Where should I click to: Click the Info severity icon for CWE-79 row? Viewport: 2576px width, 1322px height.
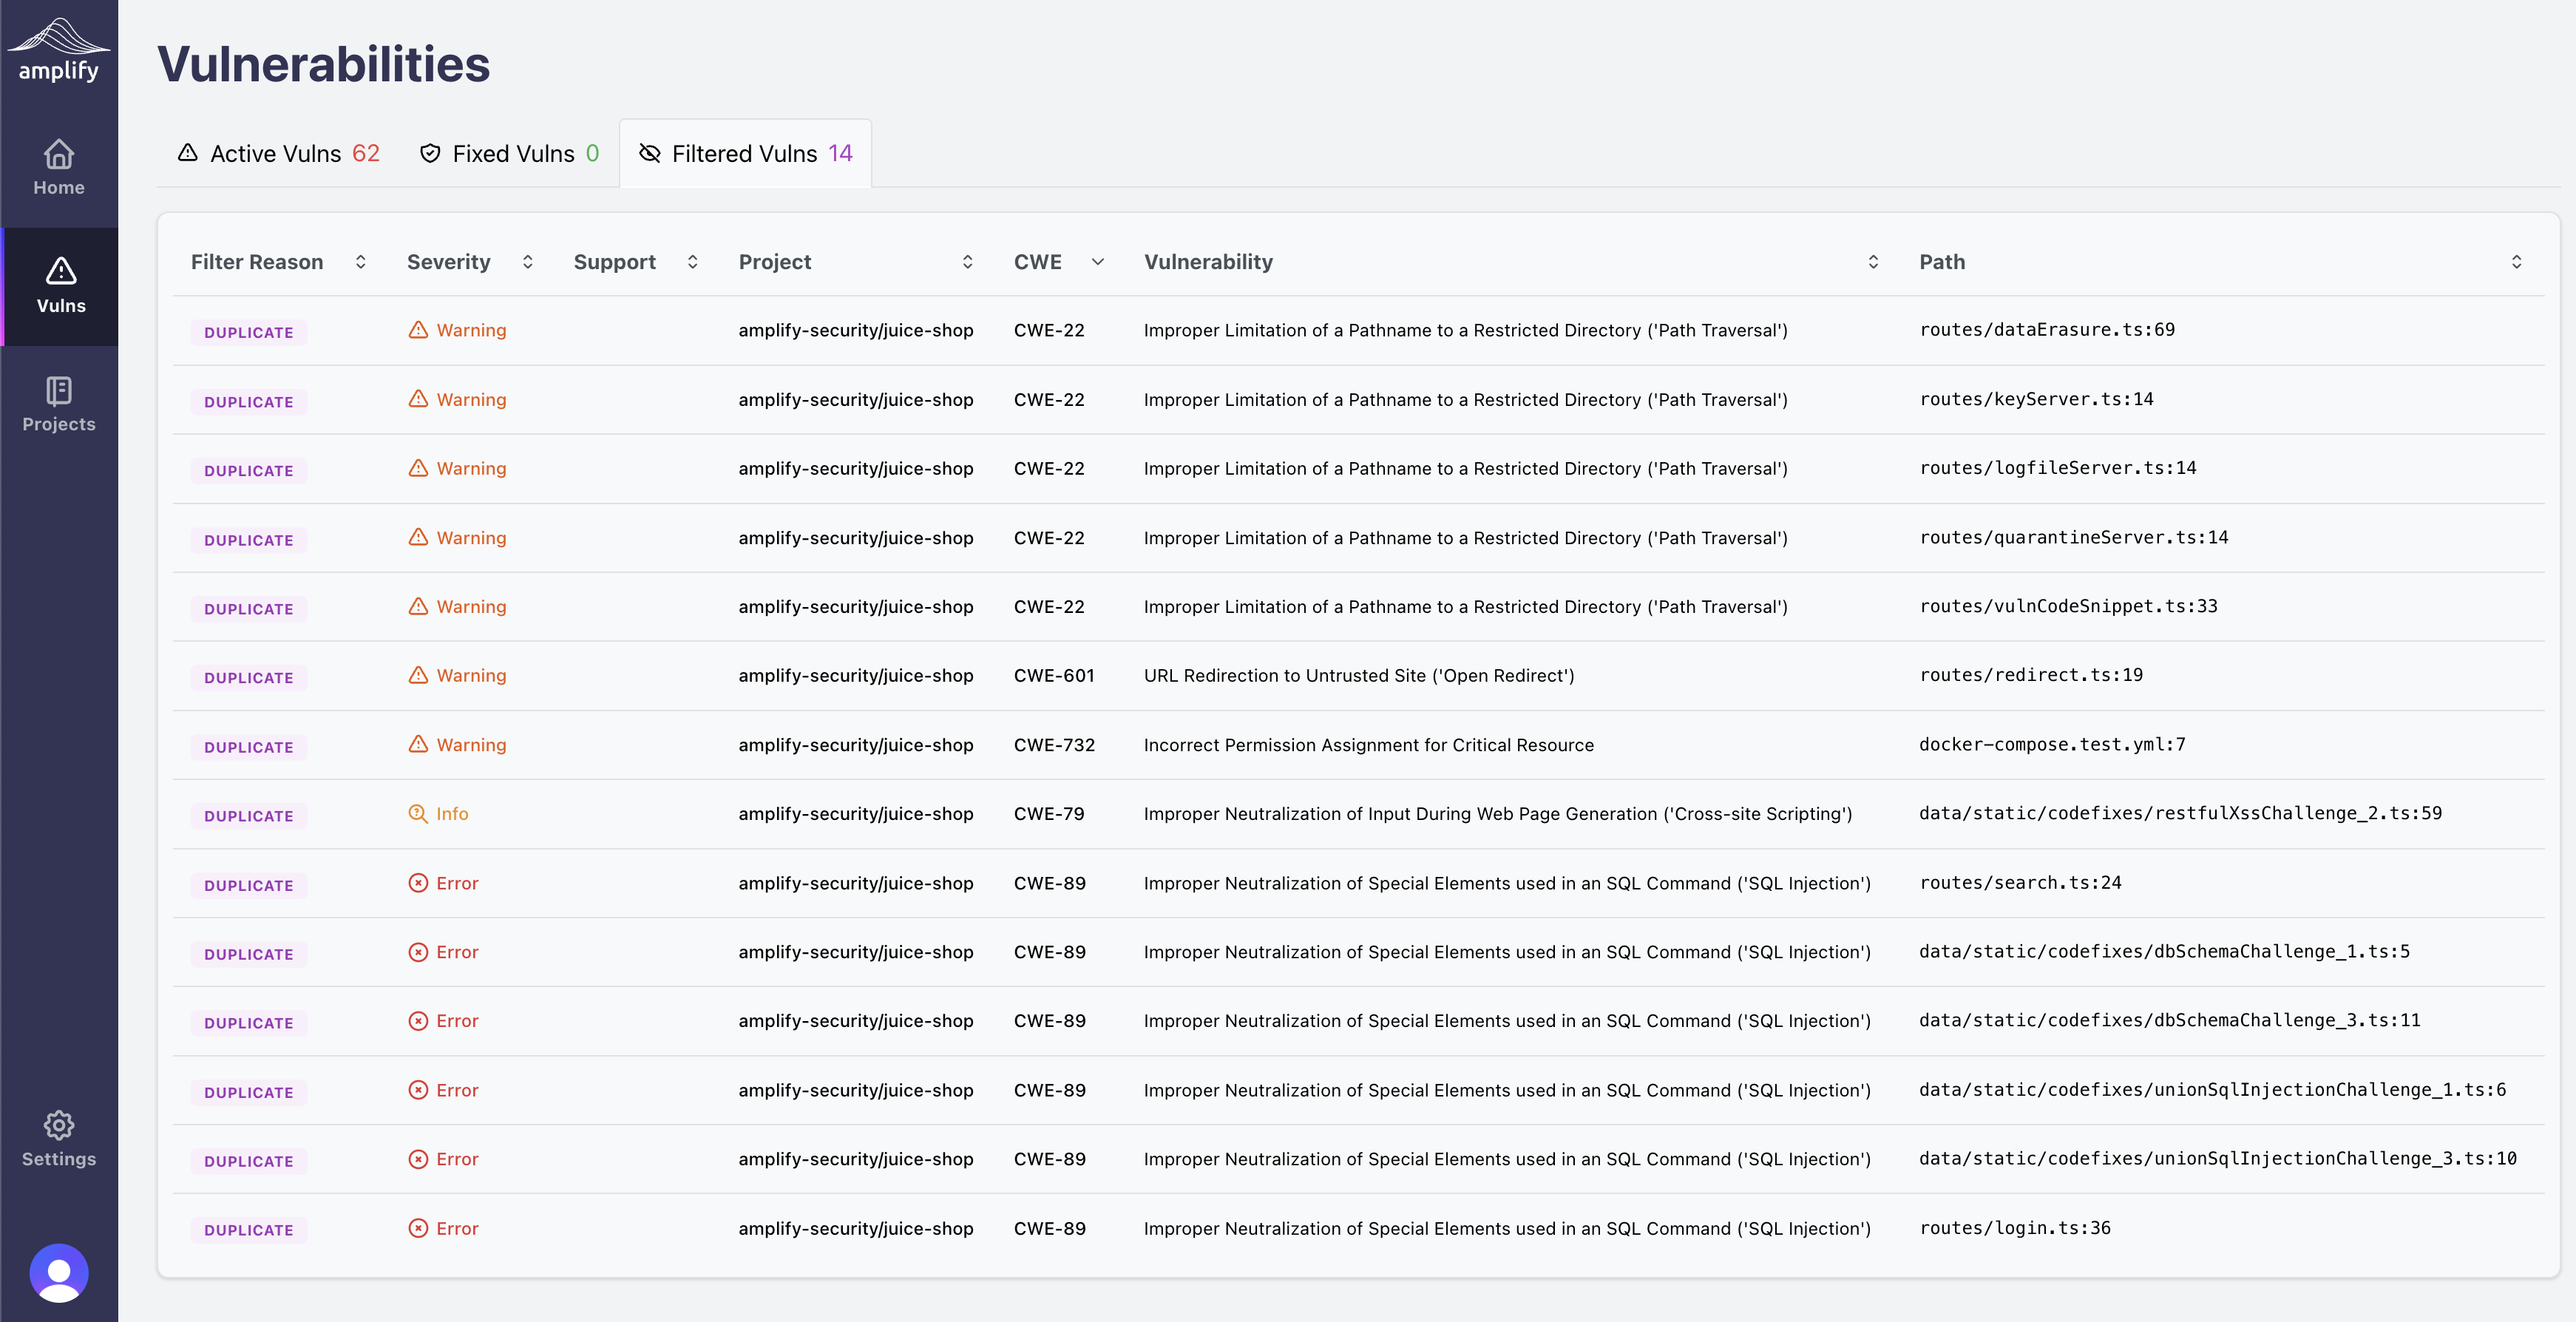tap(418, 814)
